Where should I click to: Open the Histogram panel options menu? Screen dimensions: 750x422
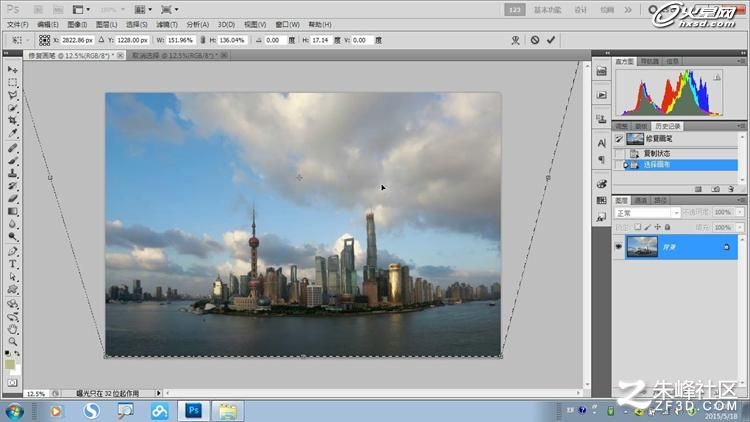[x=741, y=61]
